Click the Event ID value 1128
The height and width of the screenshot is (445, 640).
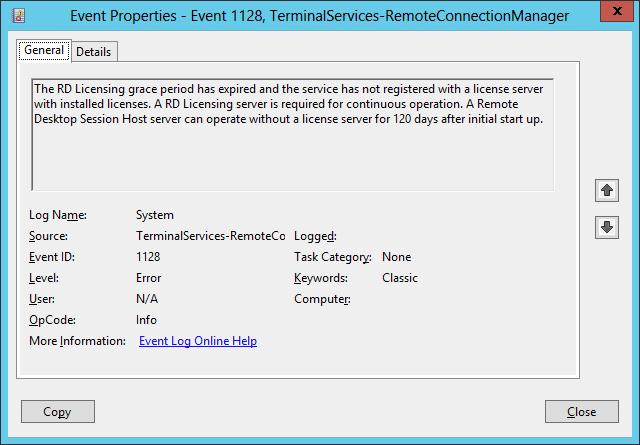148,257
